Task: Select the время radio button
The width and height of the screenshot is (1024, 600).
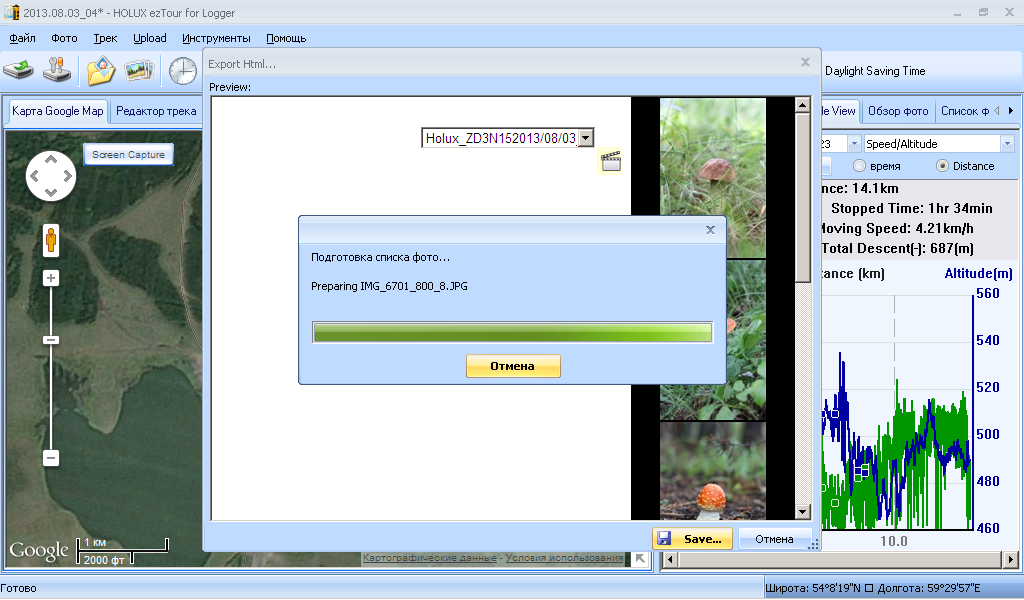Action: [859, 166]
